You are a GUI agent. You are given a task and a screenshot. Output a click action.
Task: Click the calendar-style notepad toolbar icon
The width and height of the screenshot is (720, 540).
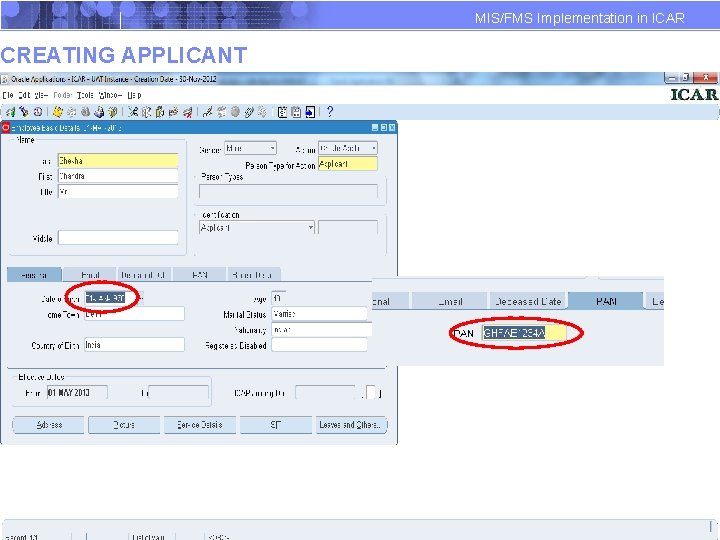coord(296,112)
